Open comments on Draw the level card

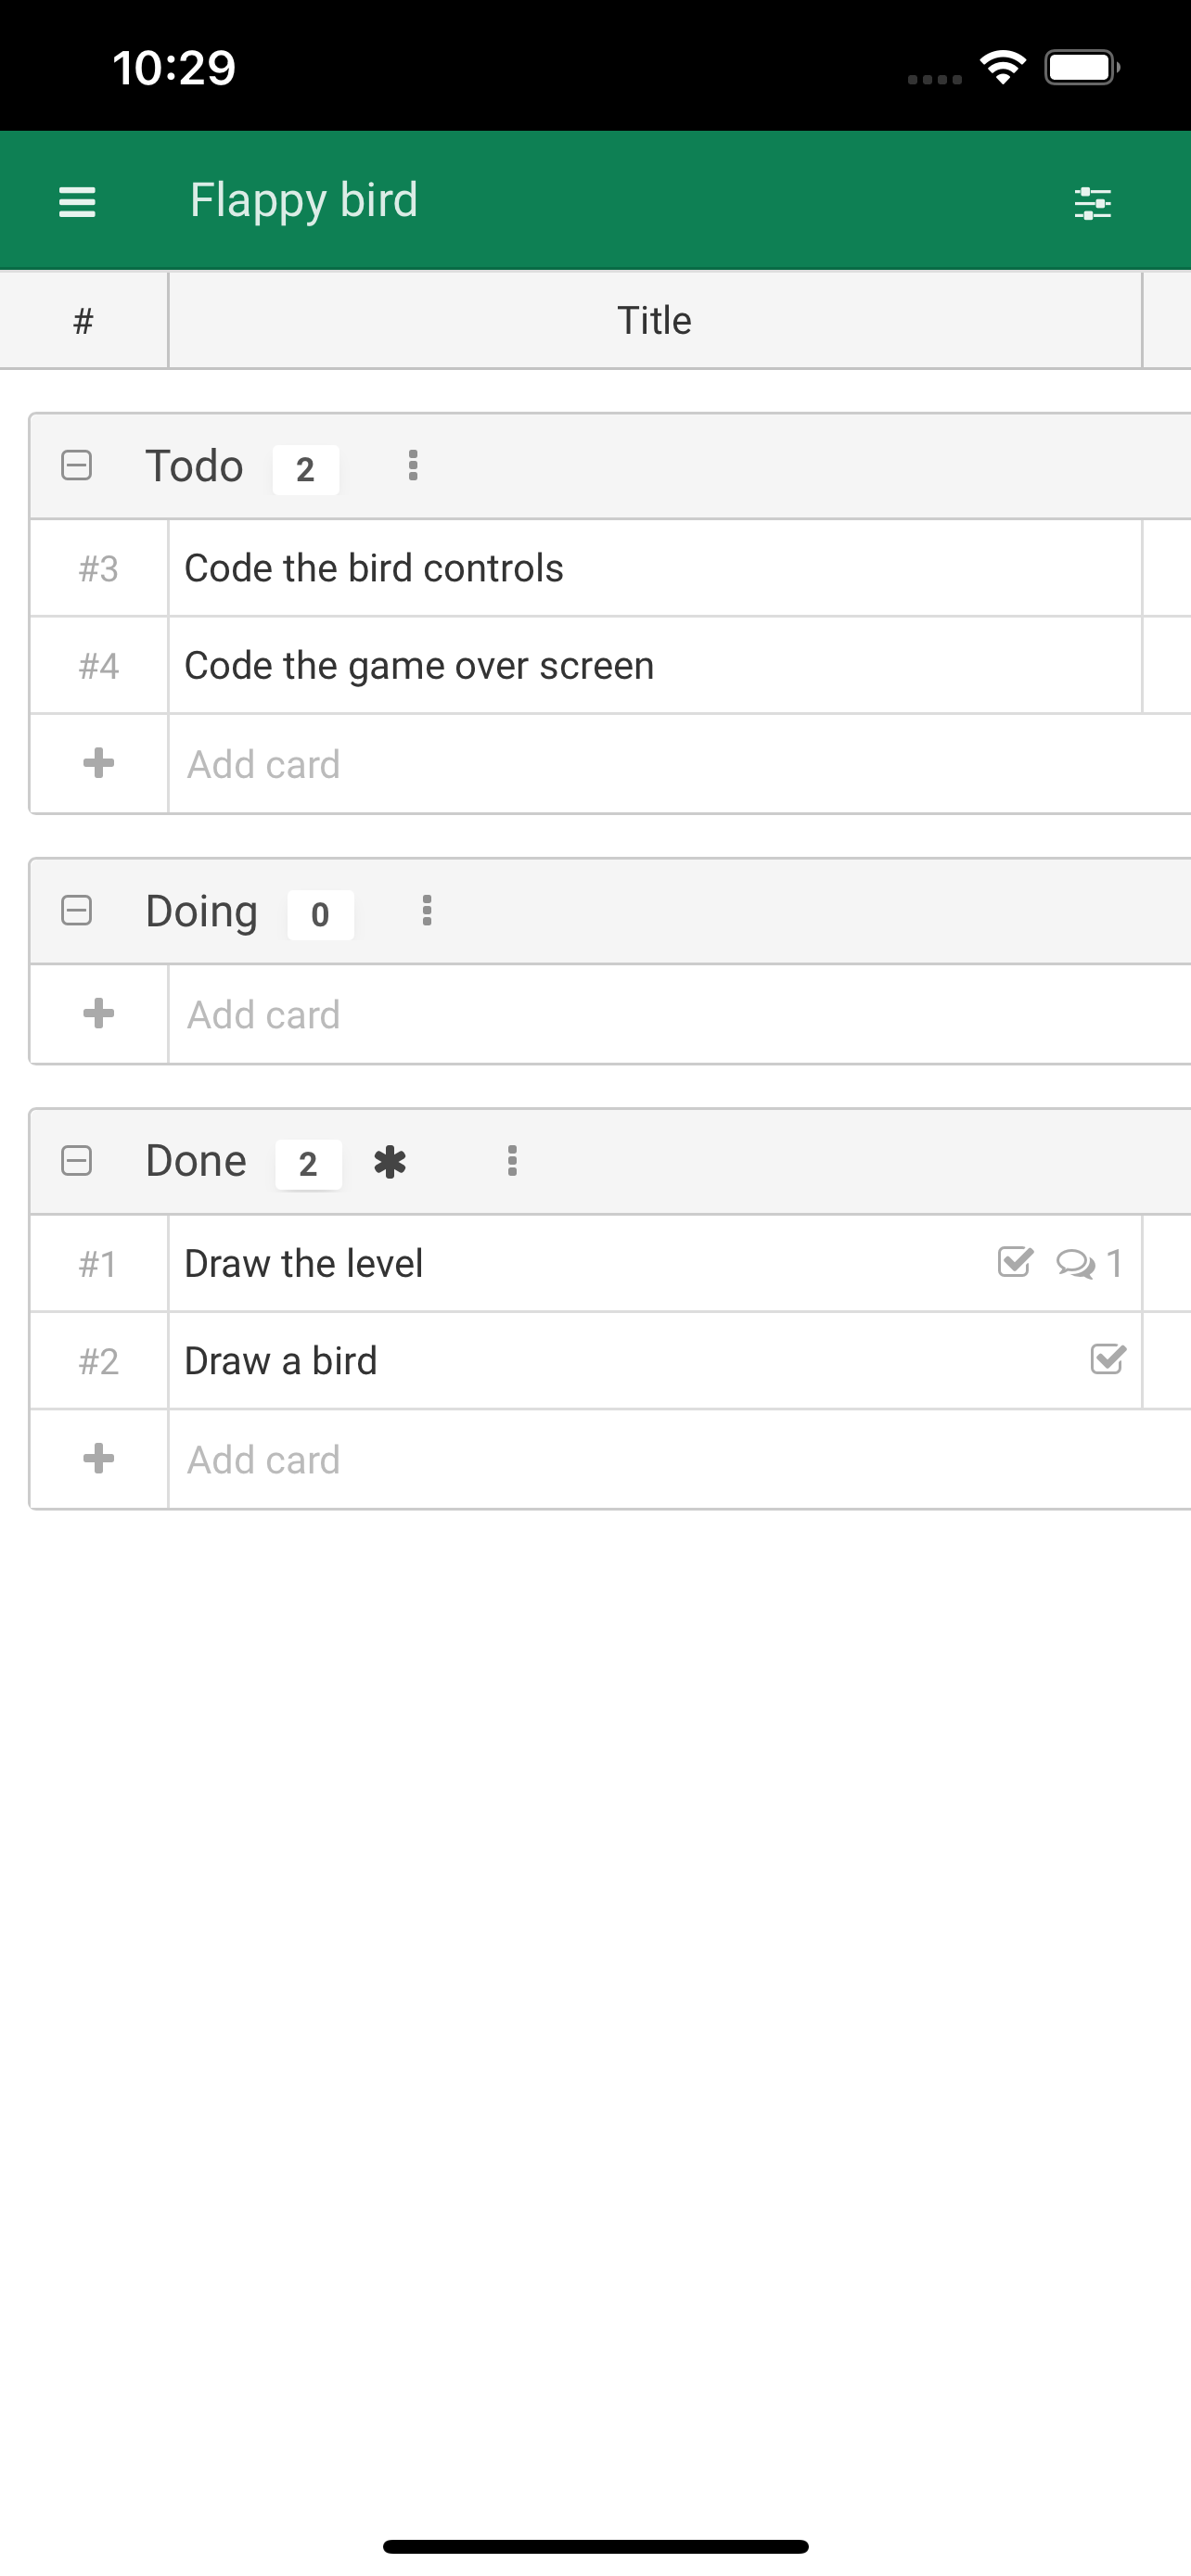click(x=1089, y=1264)
